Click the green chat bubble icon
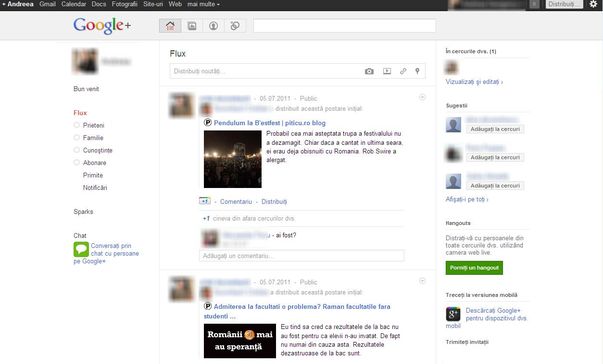The height and width of the screenshot is (364, 603). [81, 249]
